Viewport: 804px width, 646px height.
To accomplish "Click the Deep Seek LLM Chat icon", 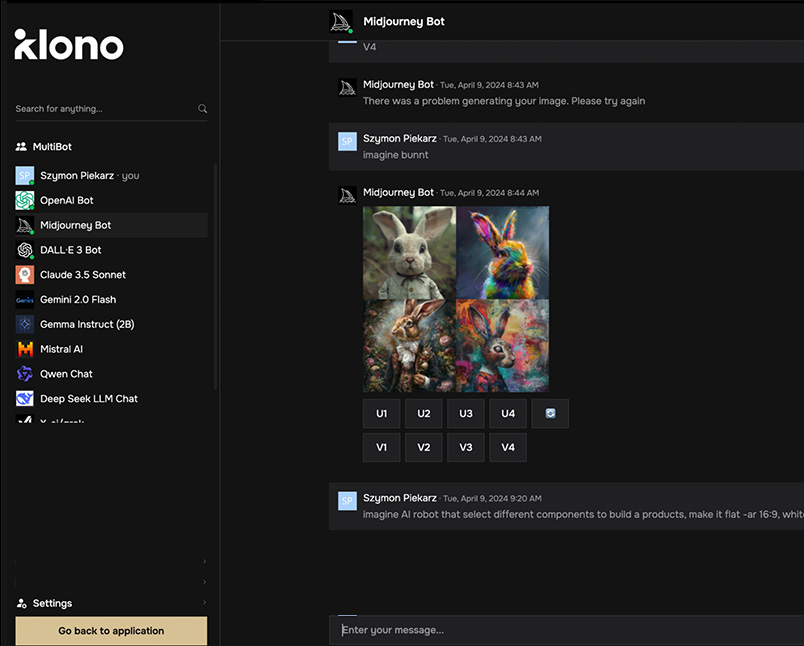I will tap(25, 398).
